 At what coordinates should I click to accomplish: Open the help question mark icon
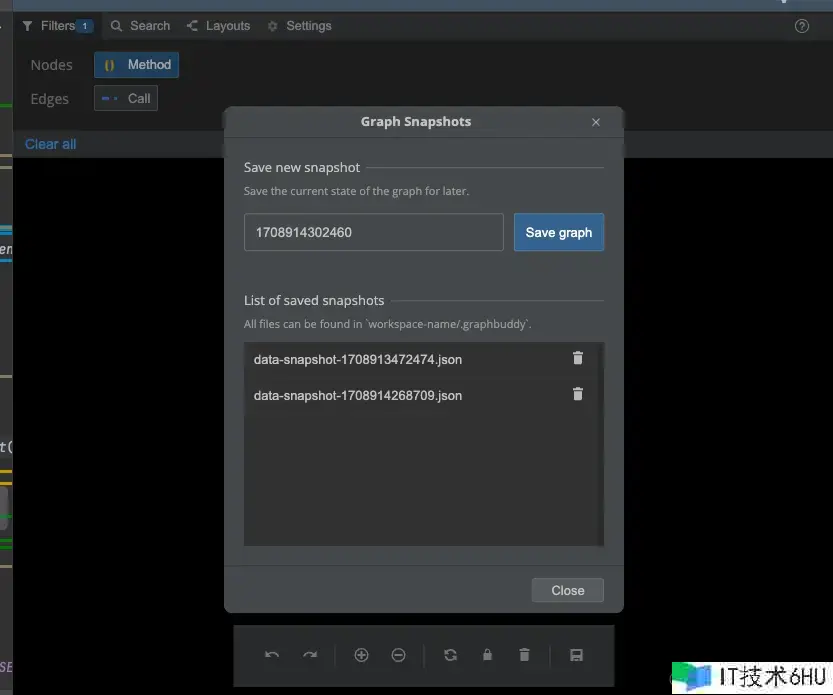(801, 26)
